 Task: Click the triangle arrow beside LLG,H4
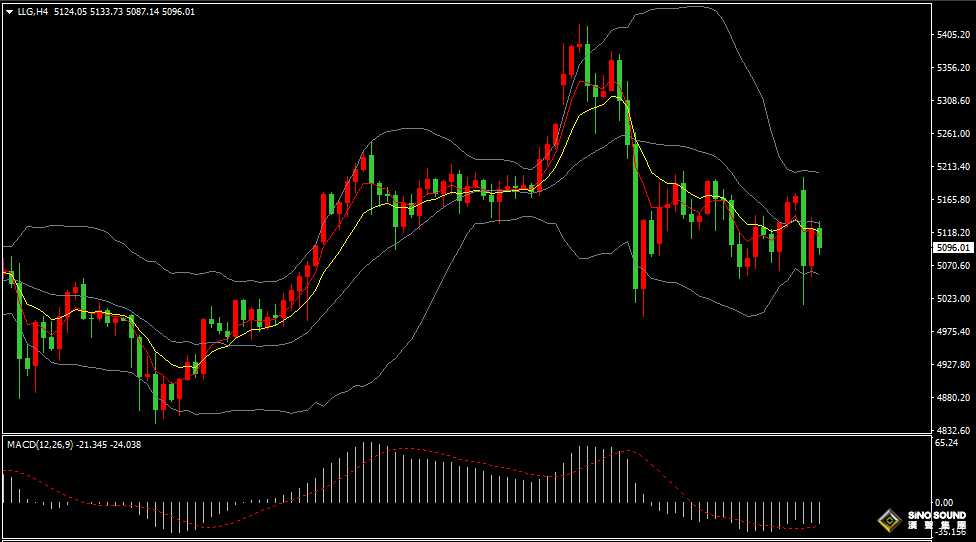(9, 12)
